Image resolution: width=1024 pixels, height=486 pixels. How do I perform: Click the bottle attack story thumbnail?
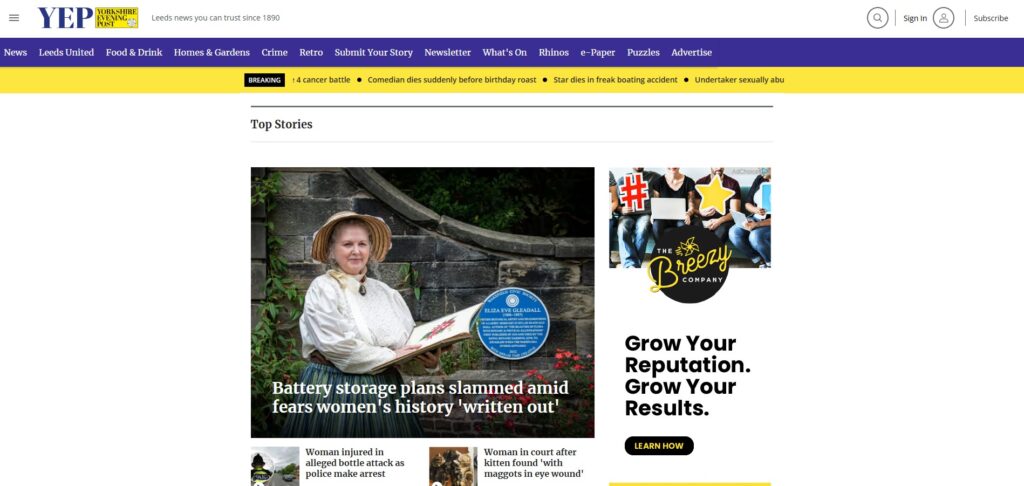tap(275, 466)
